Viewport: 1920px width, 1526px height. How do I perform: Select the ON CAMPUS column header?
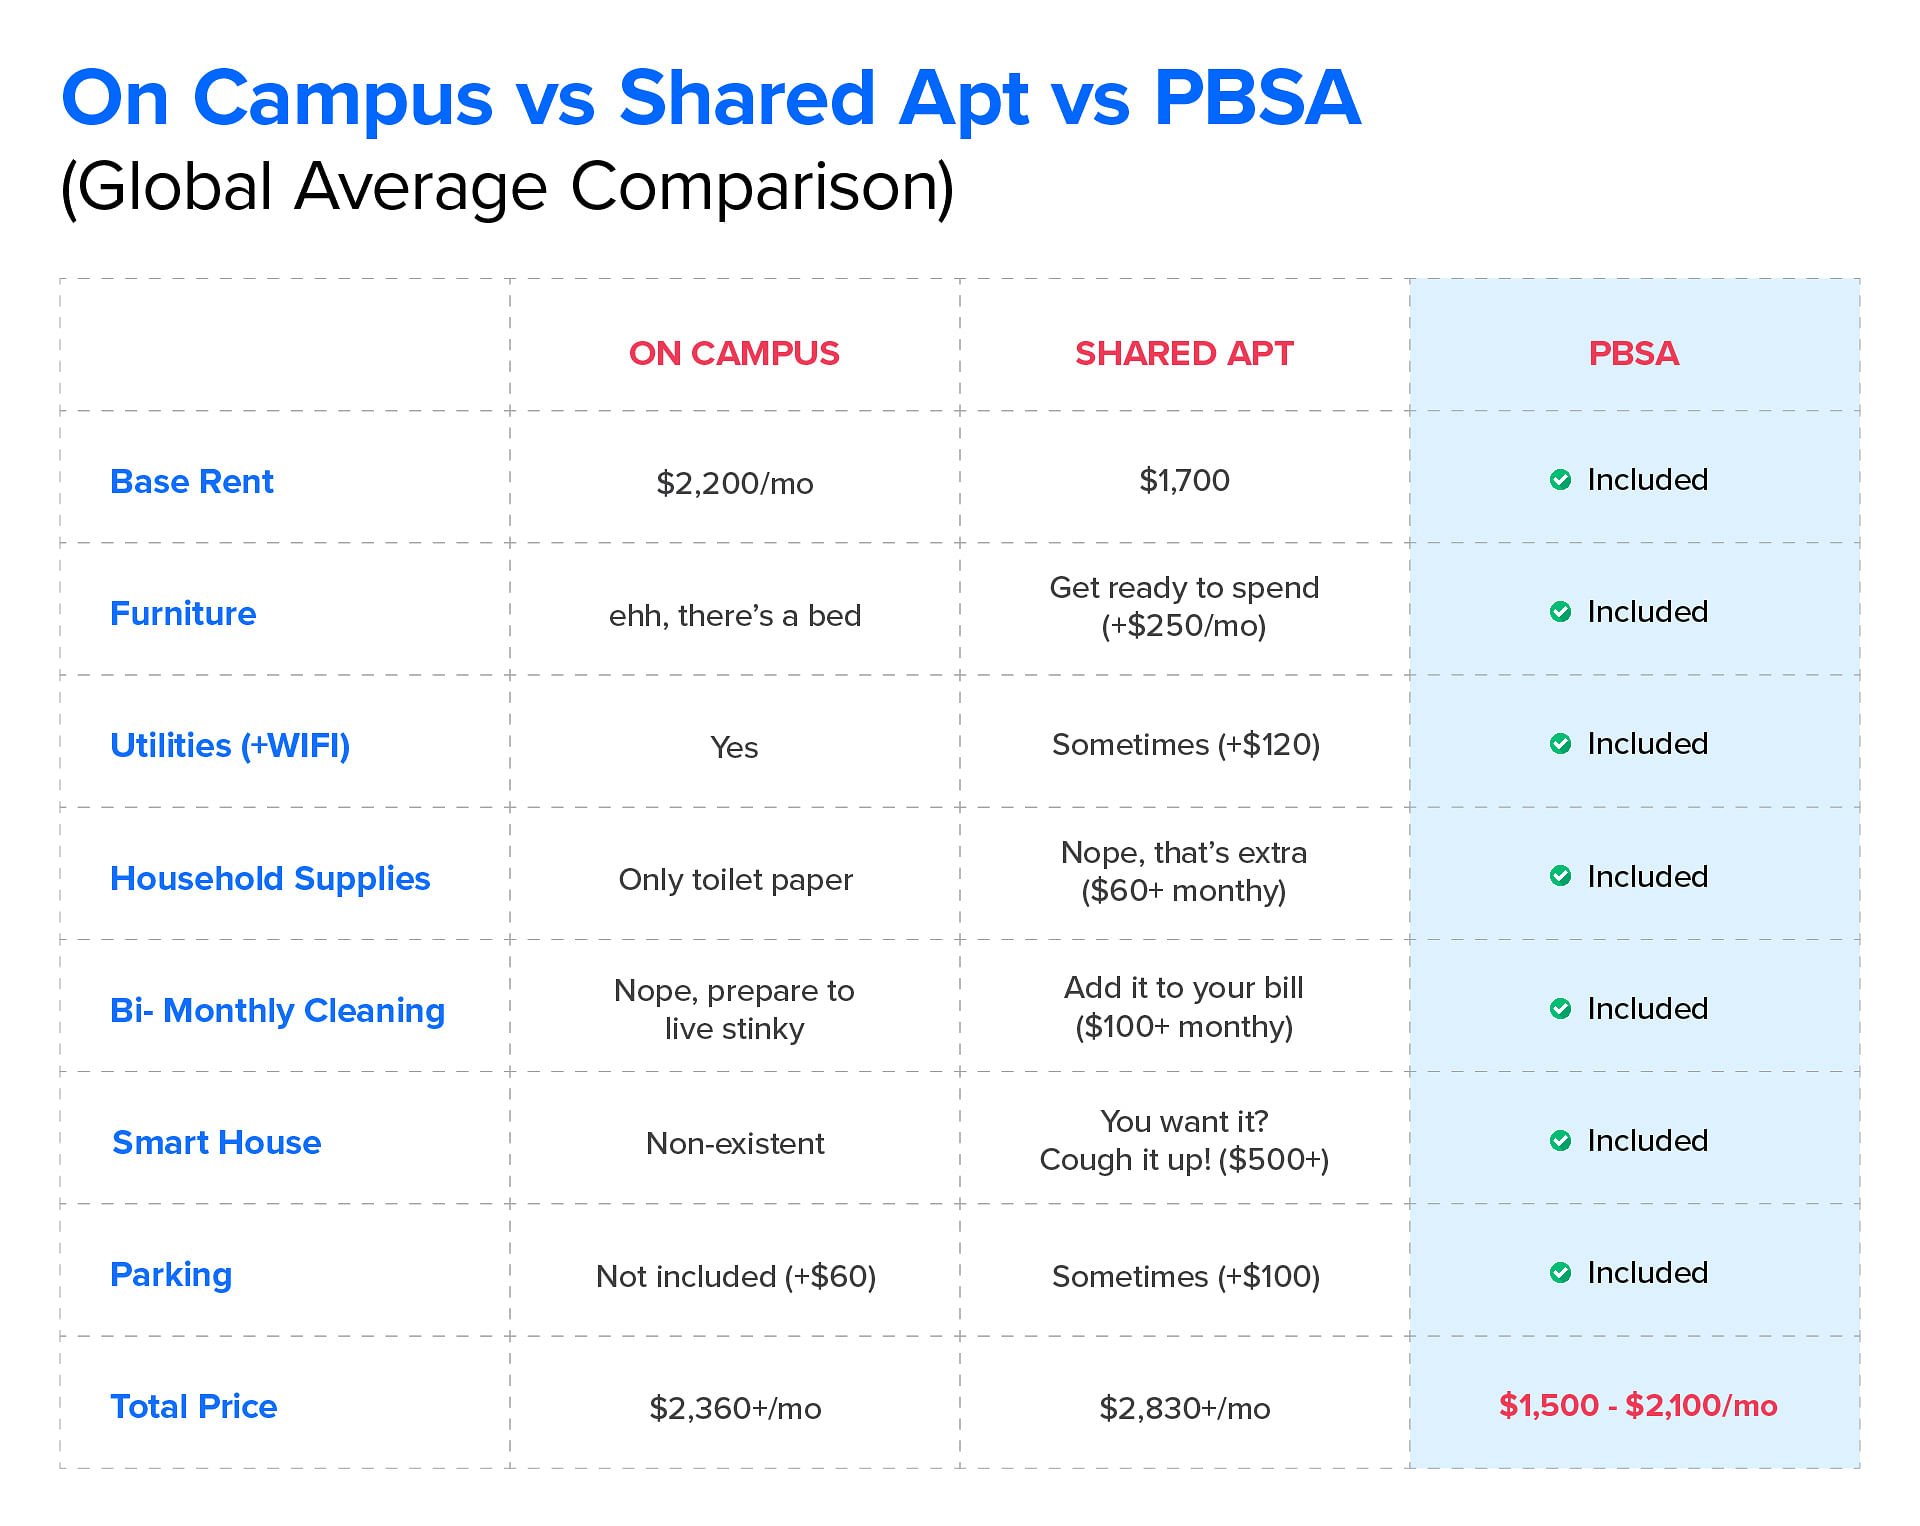[x=734, y=353]
